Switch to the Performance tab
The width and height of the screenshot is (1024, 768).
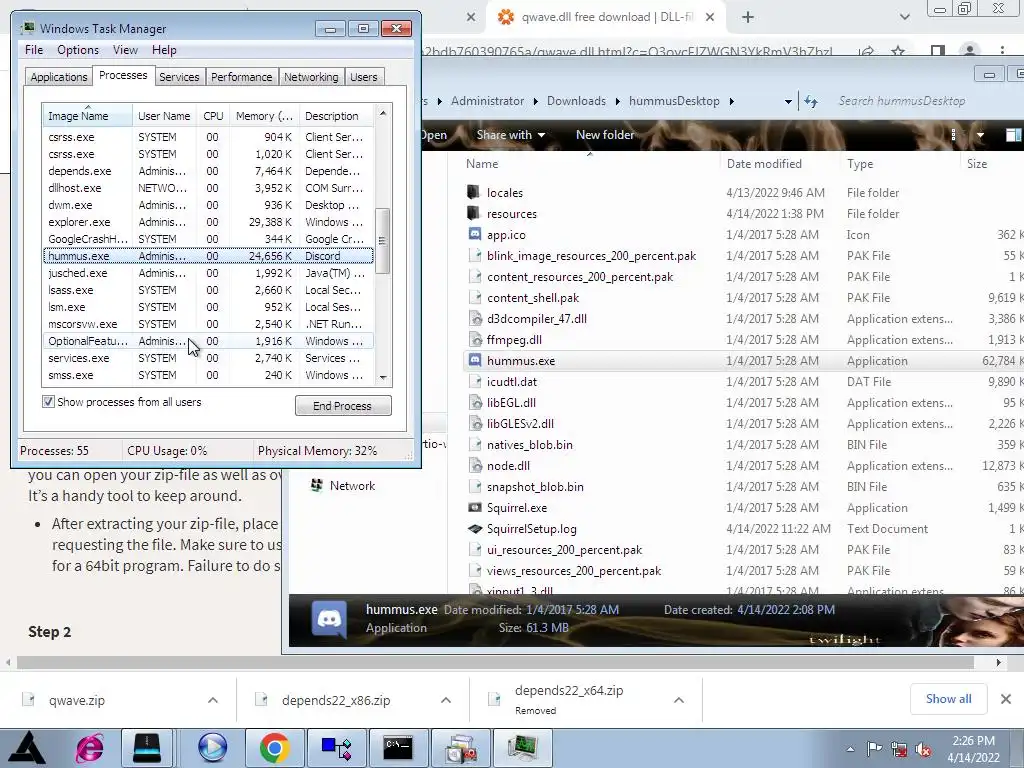(242, 77)
